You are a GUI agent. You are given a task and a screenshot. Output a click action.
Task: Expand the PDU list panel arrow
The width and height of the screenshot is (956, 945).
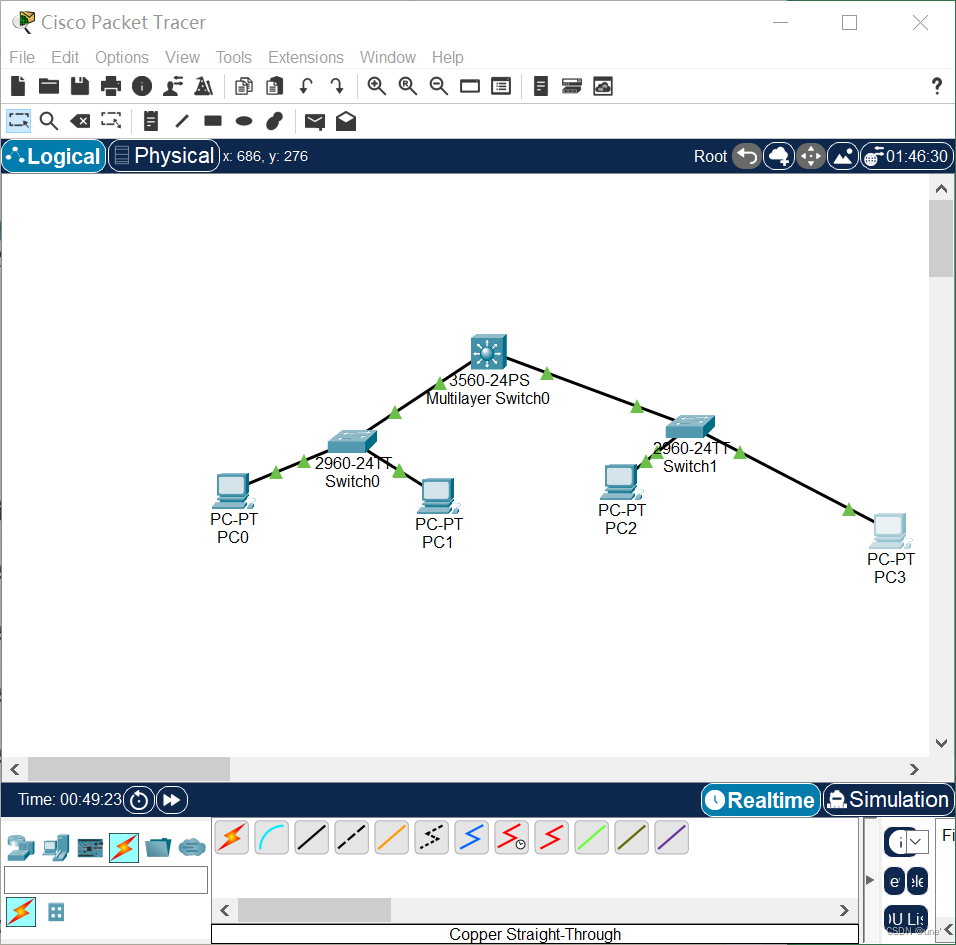coord(870,880)
